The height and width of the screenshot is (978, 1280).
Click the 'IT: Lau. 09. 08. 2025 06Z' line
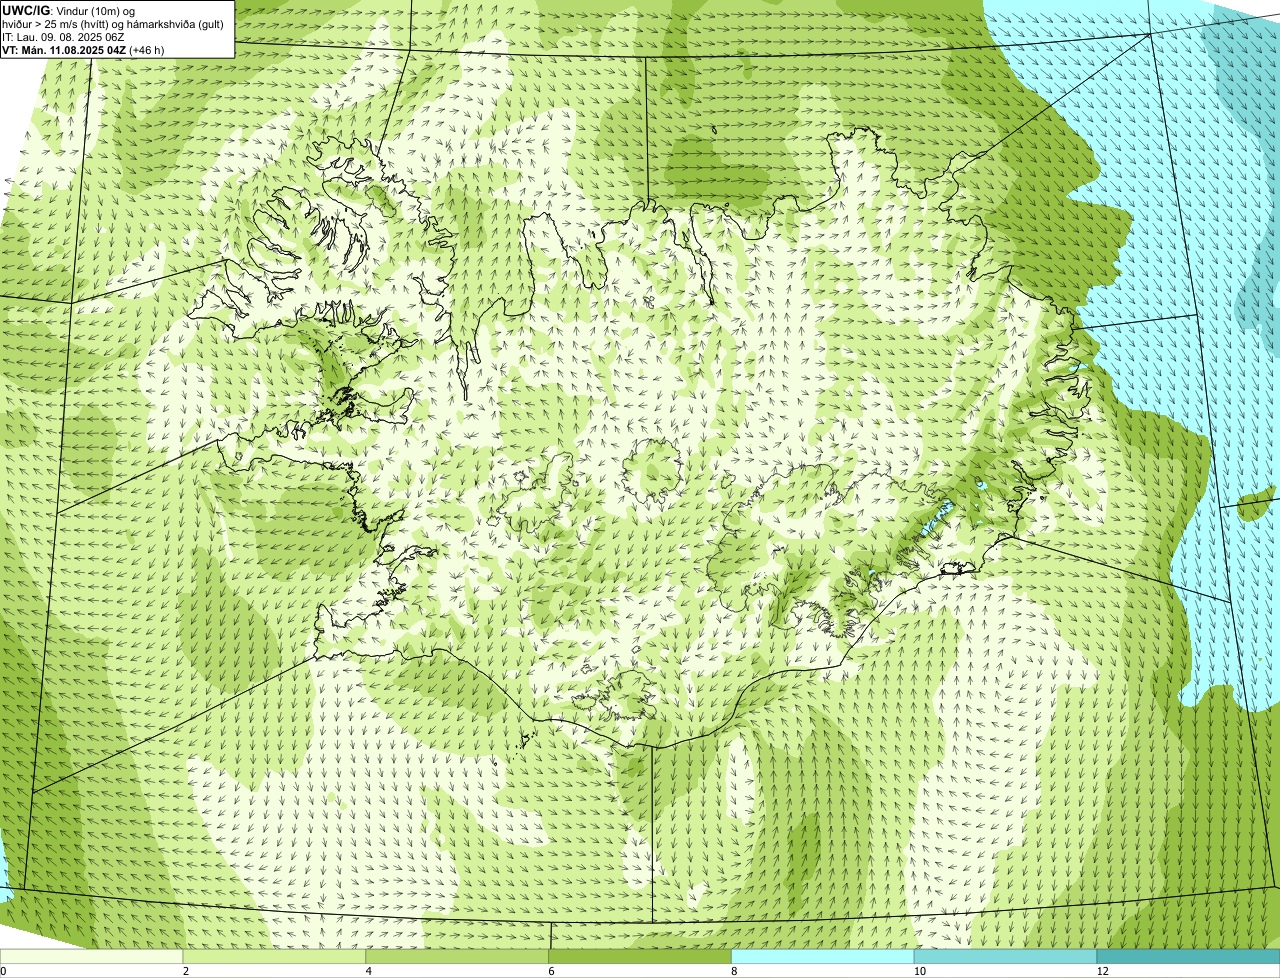[x=64, y=36]
